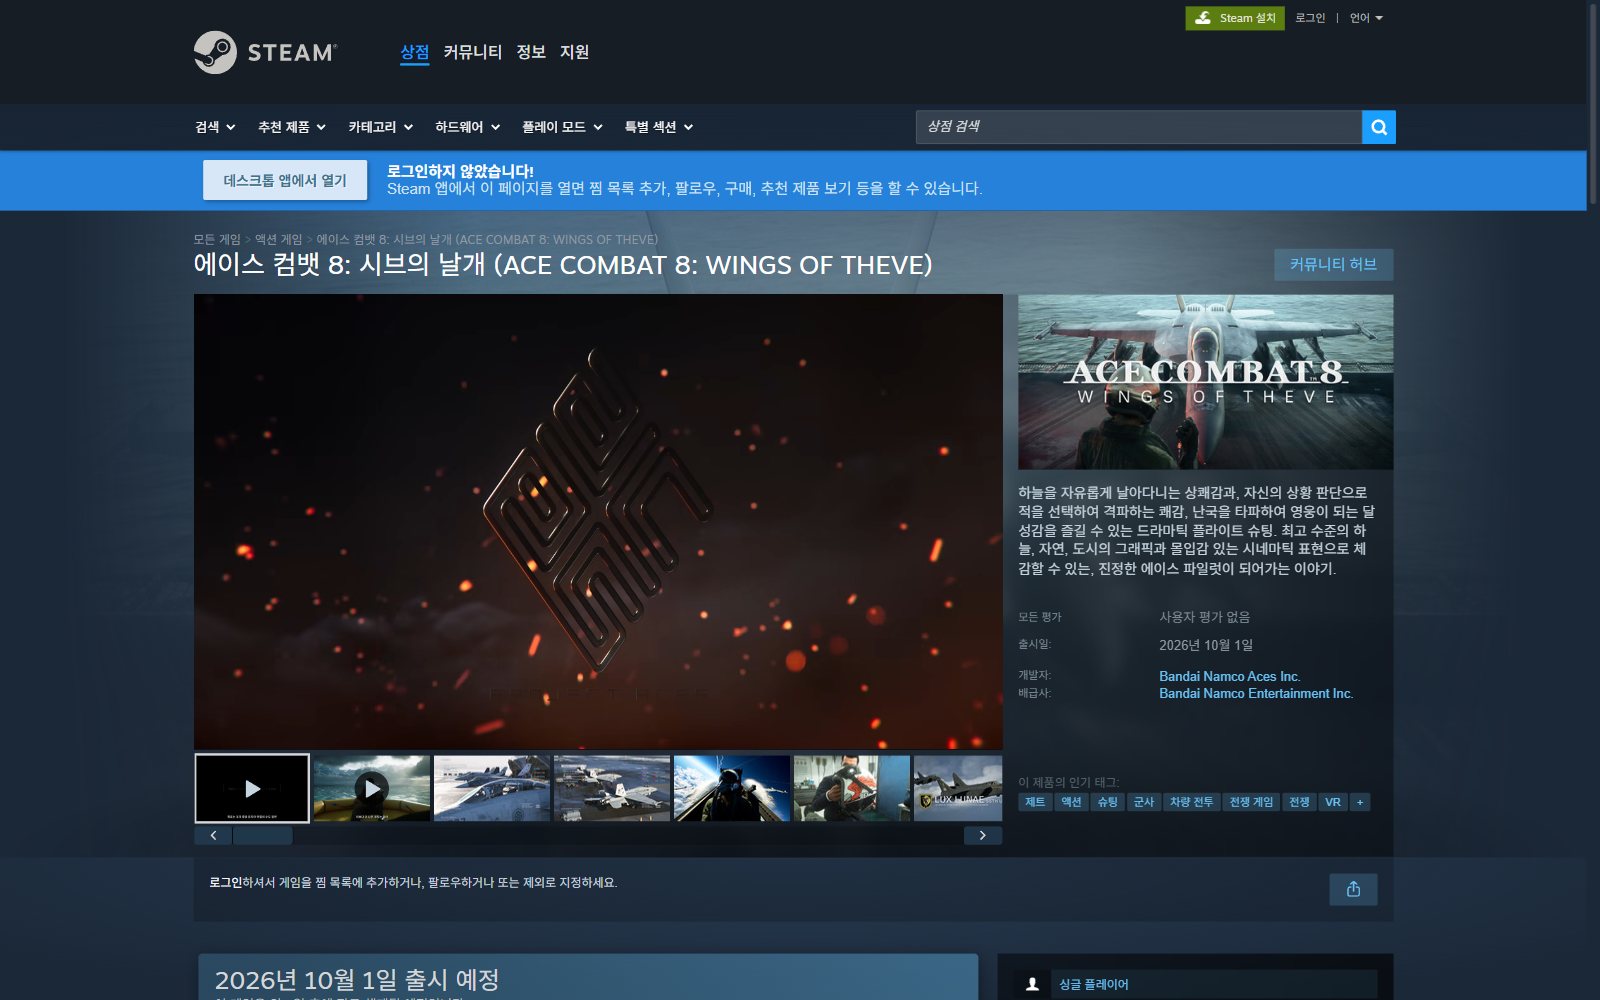This screenshot has height=1000, width=1600.
Task: Select the 슈팅 tag
Action: coord(1108,802)
